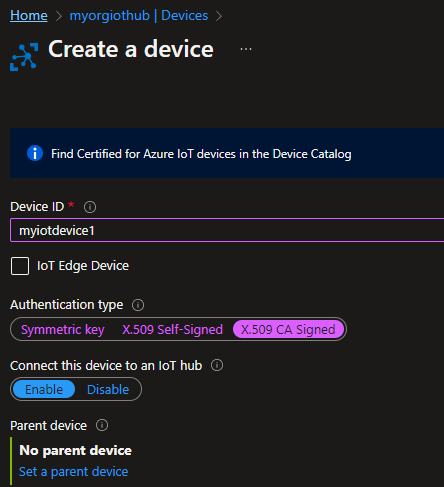Select X.509 CA Signed authentication
Screen dimensions: 444x487
pos(288,330)
